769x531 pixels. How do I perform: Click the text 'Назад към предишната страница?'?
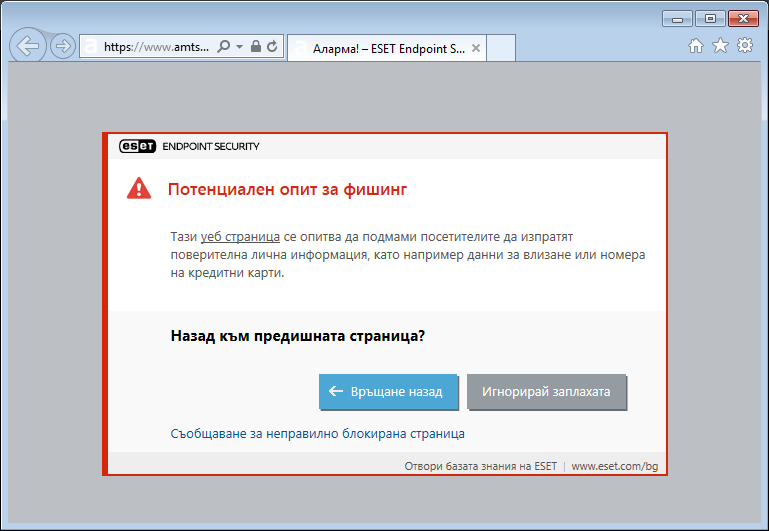pos(298,336)
